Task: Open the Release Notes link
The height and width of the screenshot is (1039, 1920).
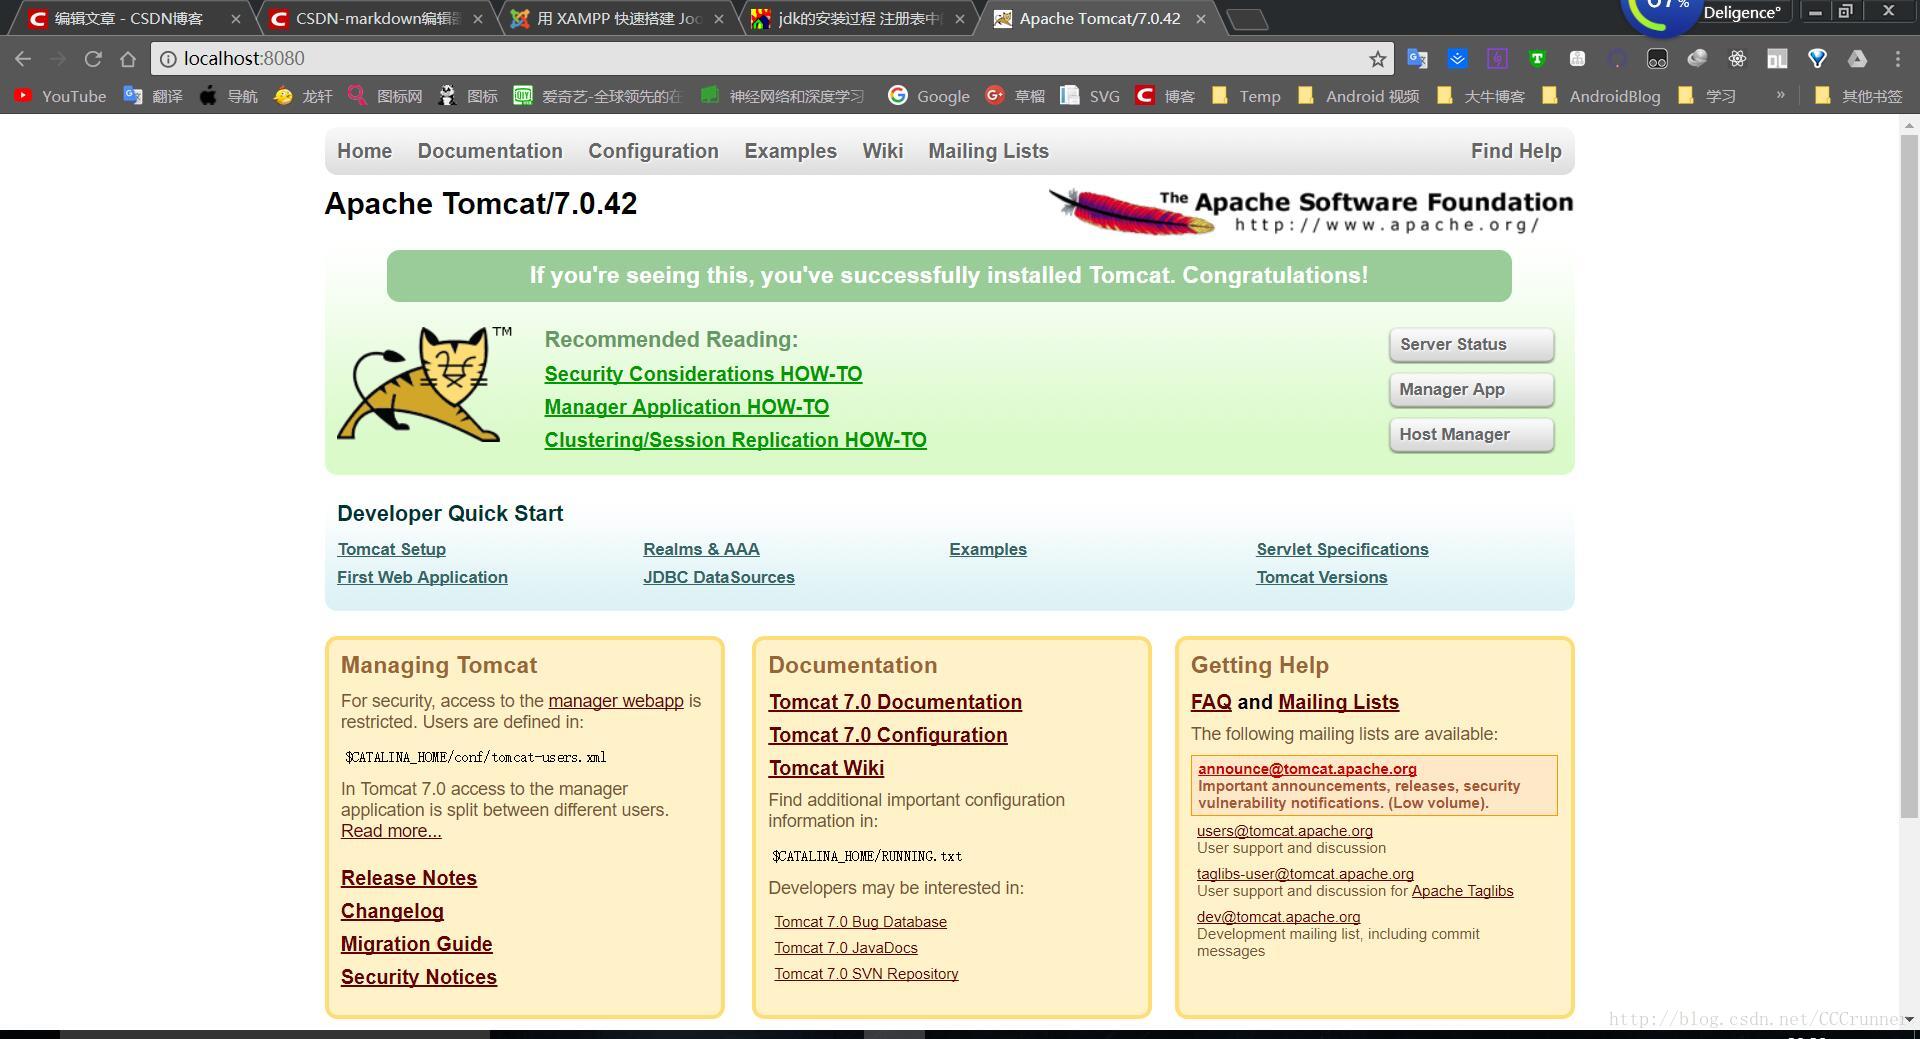Action: pyautogui.click(x=408, y=878)
